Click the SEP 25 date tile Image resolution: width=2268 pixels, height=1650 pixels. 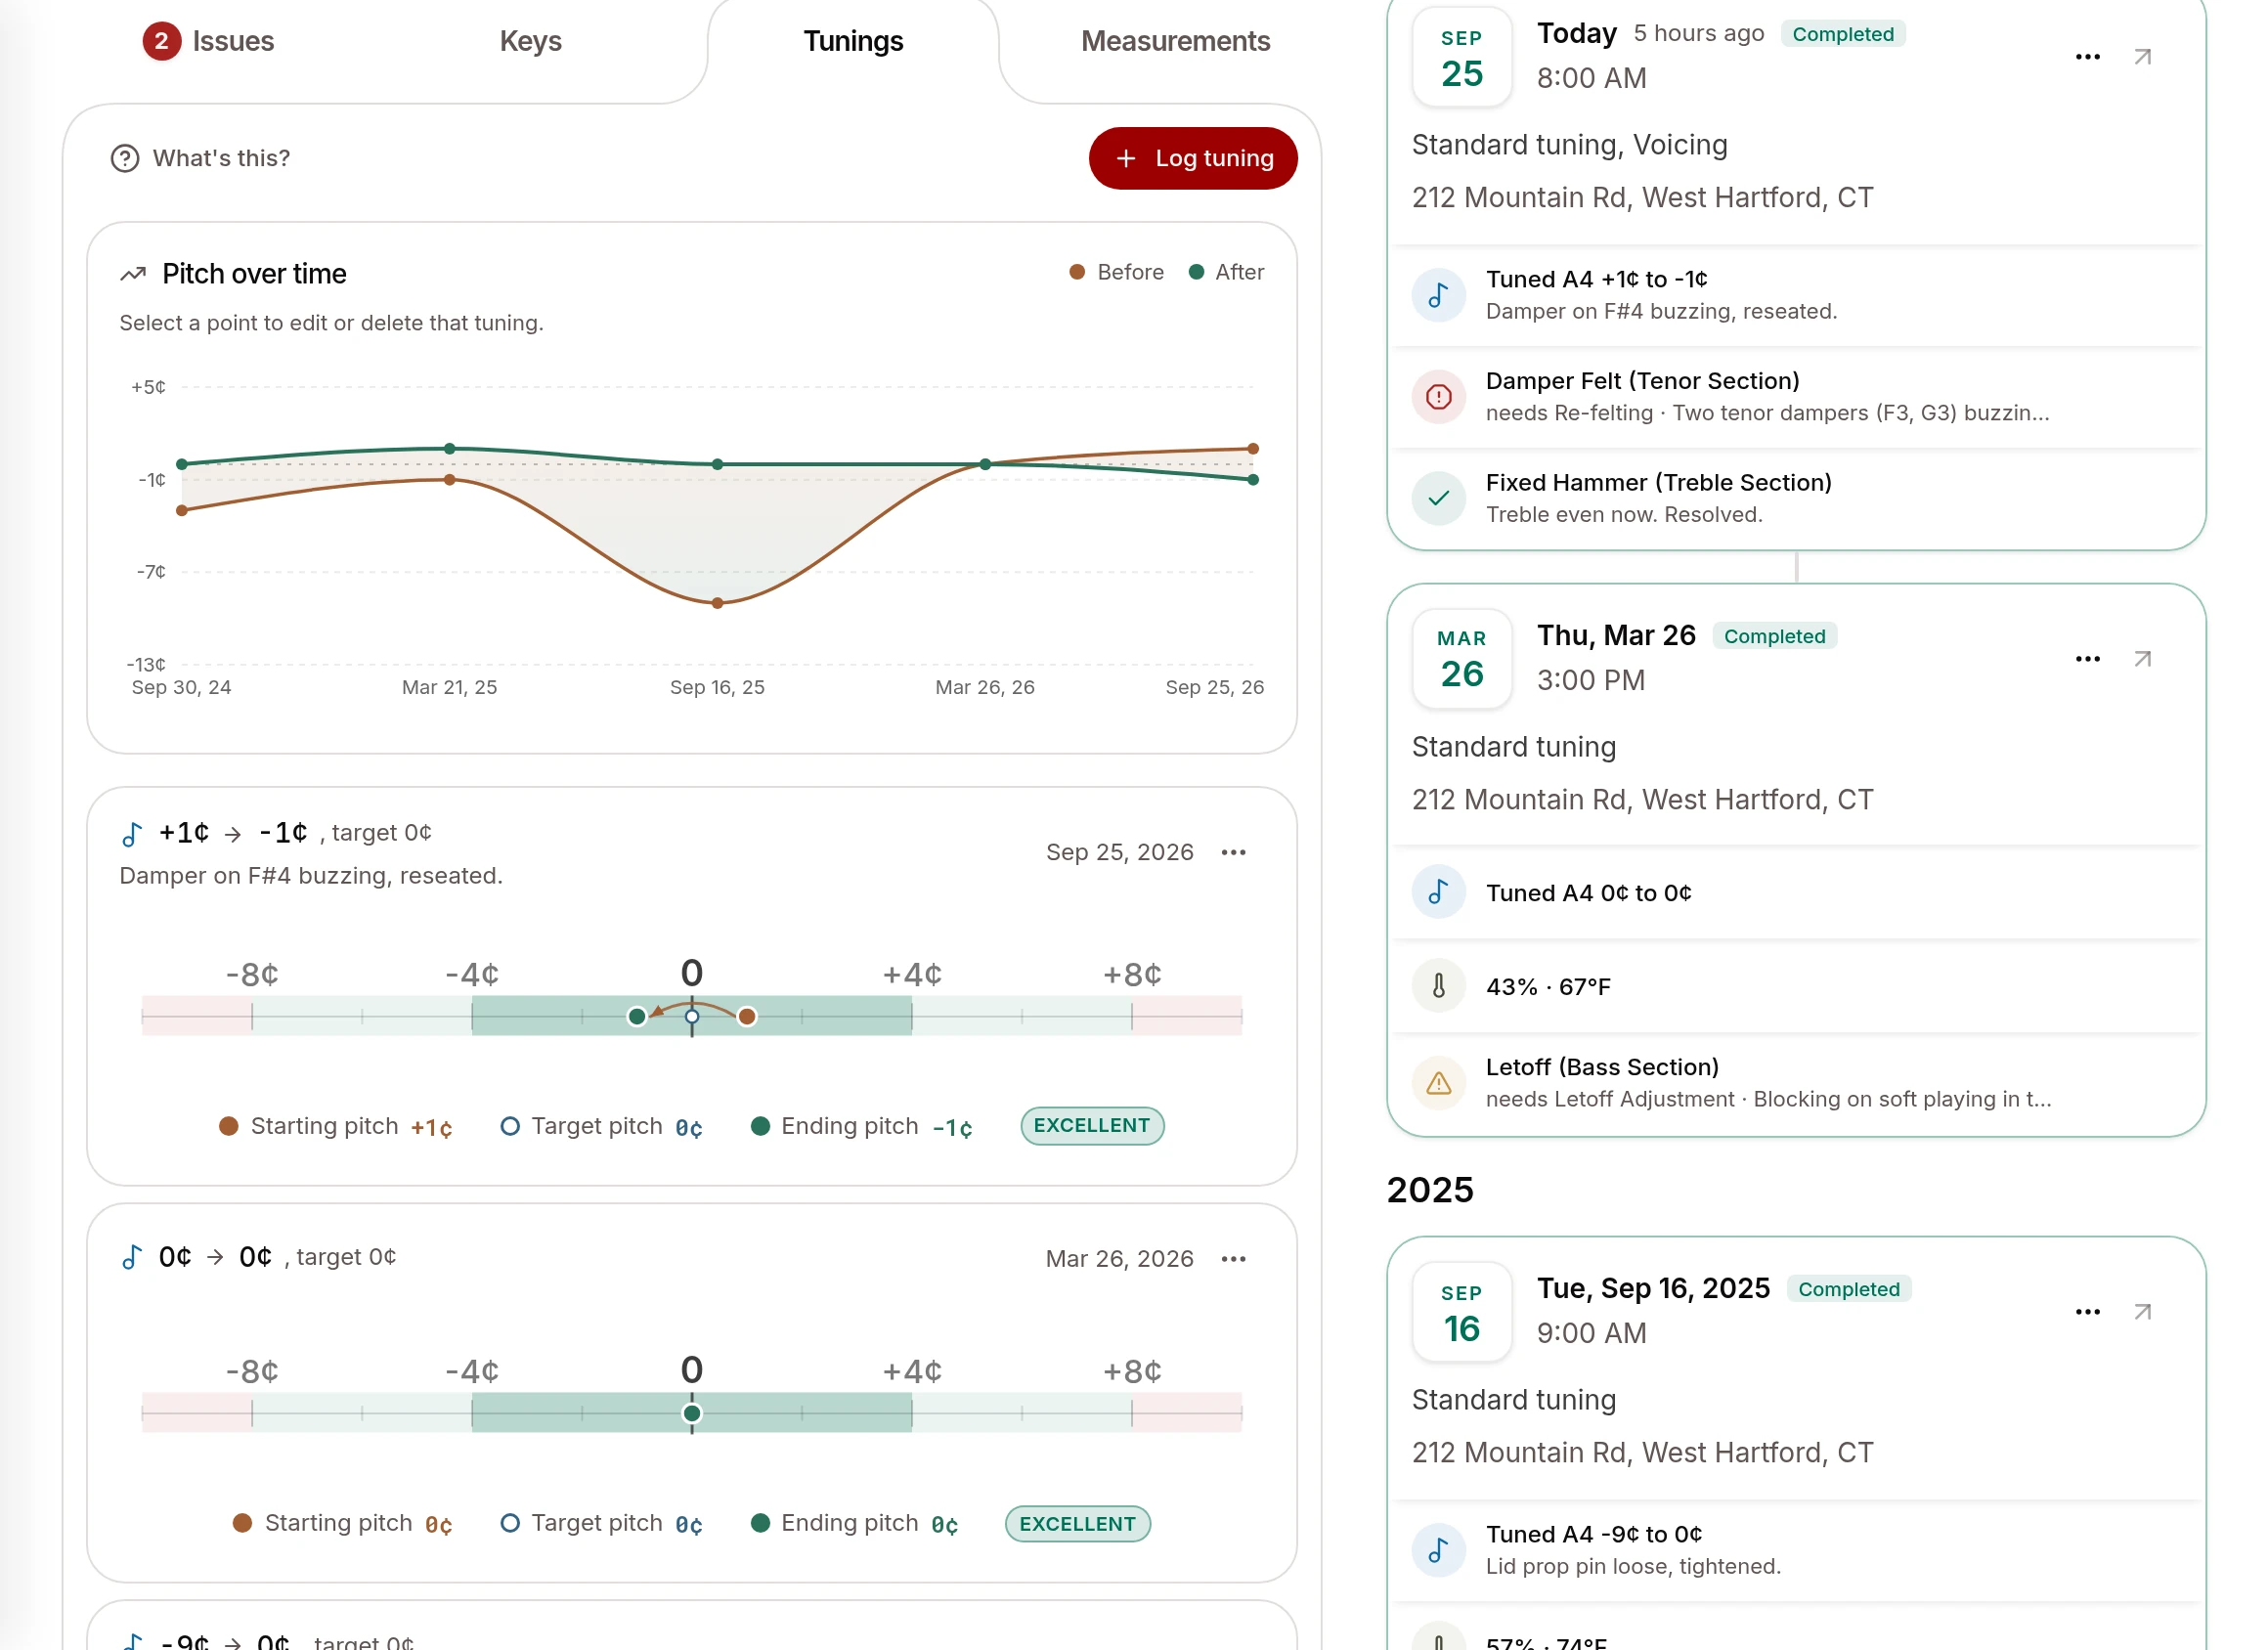tap(1462, 57)
